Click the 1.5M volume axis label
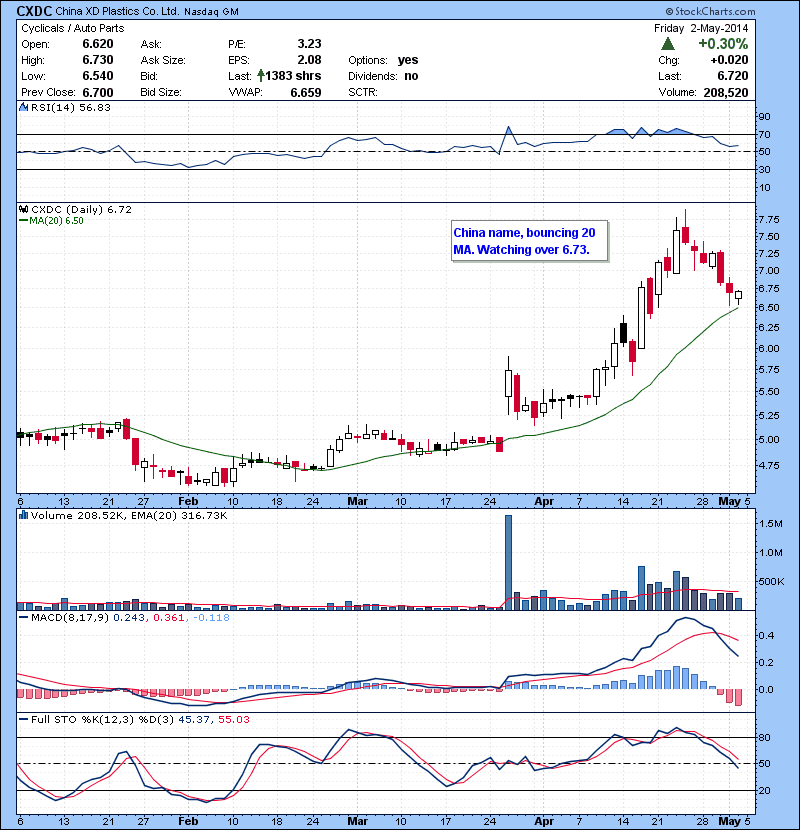Image resolution: width=800 pixels, height=830 pixels. pyautogui.click(x=770, y=524)
